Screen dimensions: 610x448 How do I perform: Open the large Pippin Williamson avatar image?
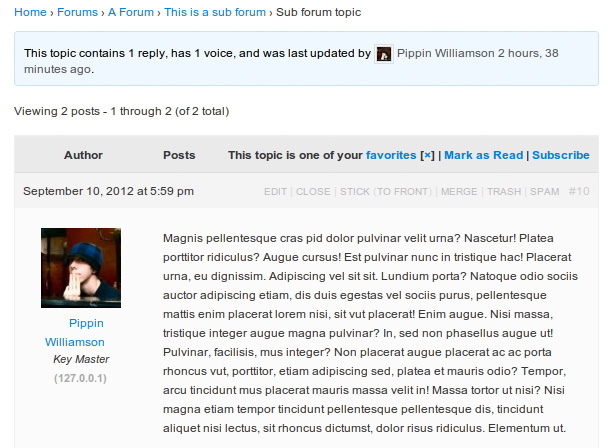(x=81, y=268)
